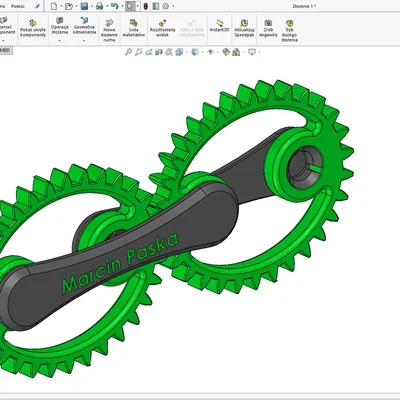This screenshot has height=400, width=400.
Task: Open View orientation cube icon
Action: click(x=179, y=52)
